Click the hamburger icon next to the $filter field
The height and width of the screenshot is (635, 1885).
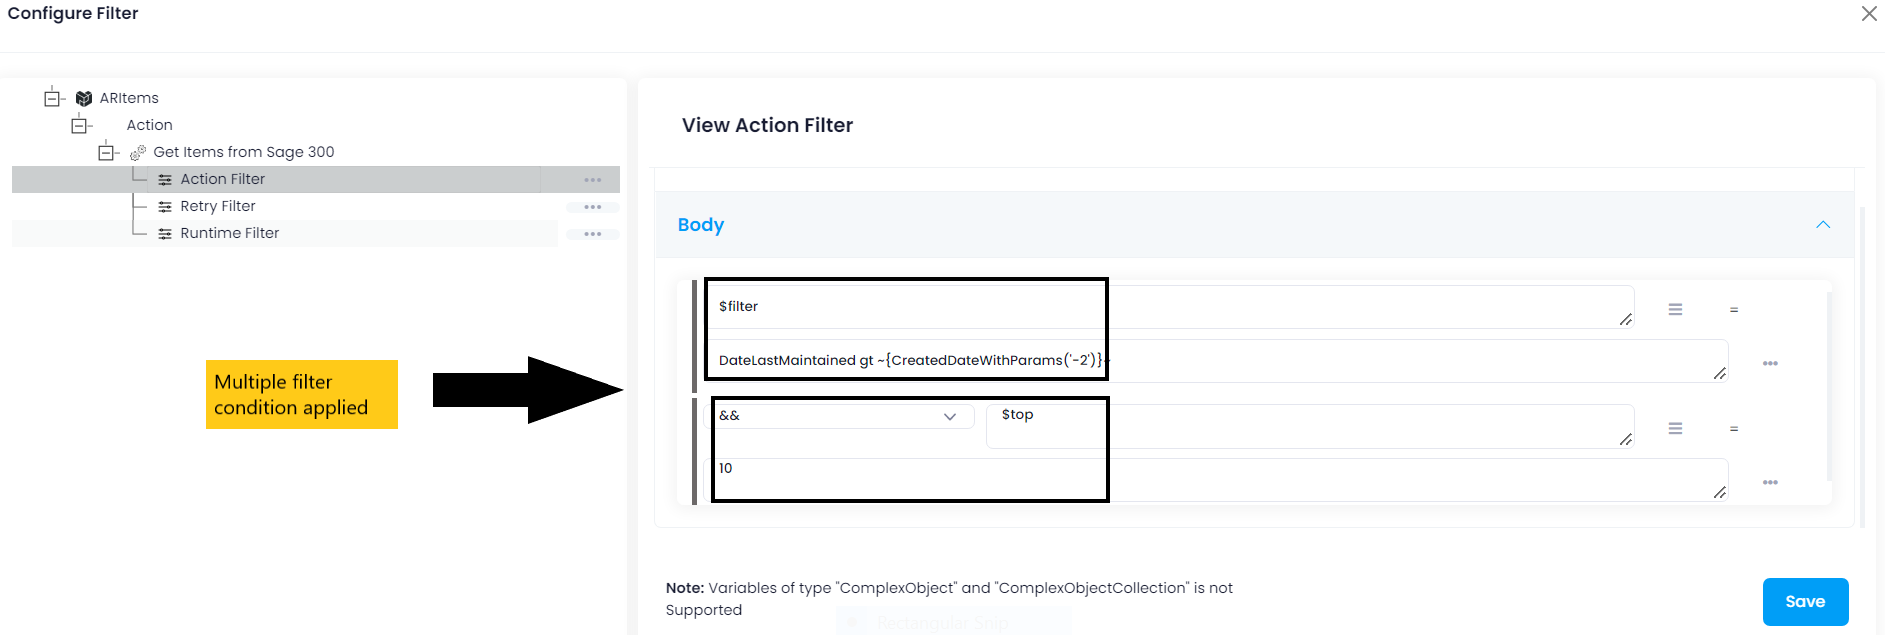pyautogui.click(x=1676, y=309)
